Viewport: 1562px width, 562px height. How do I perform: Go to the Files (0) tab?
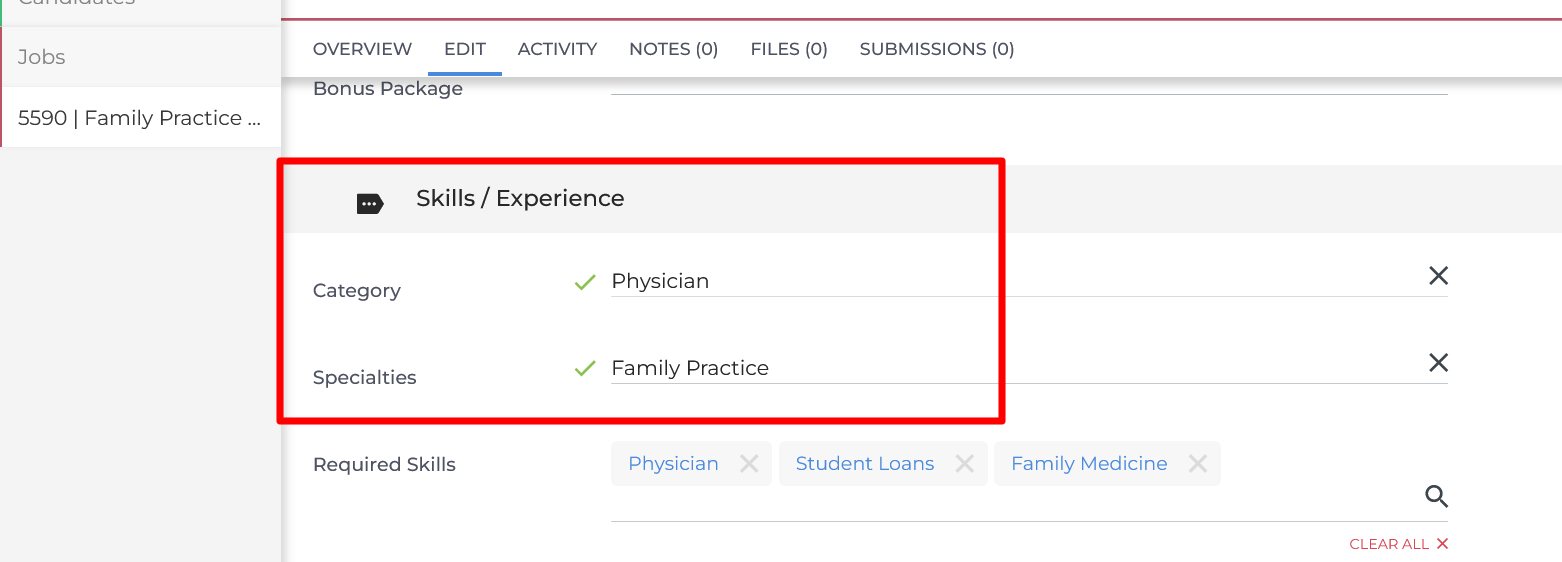pos(789,49)
